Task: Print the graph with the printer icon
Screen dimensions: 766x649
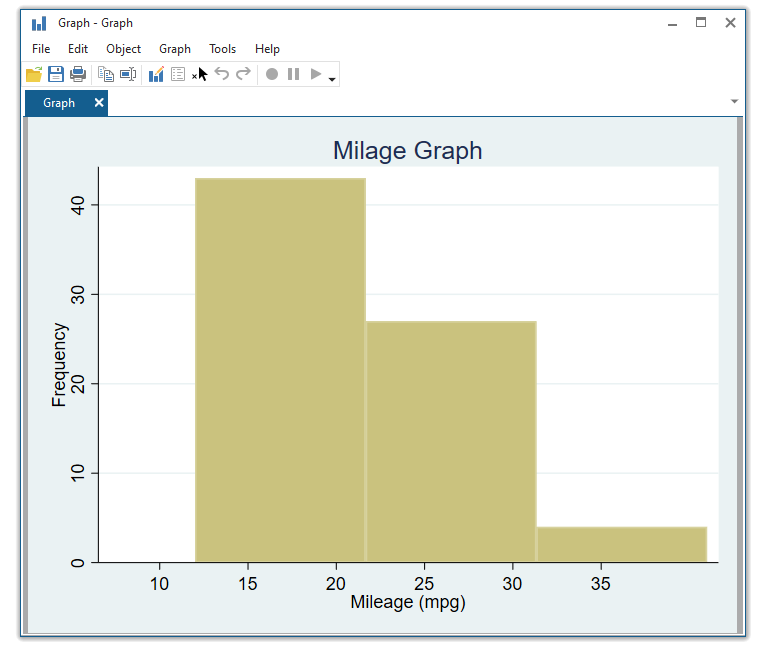Action: [78, 74]
